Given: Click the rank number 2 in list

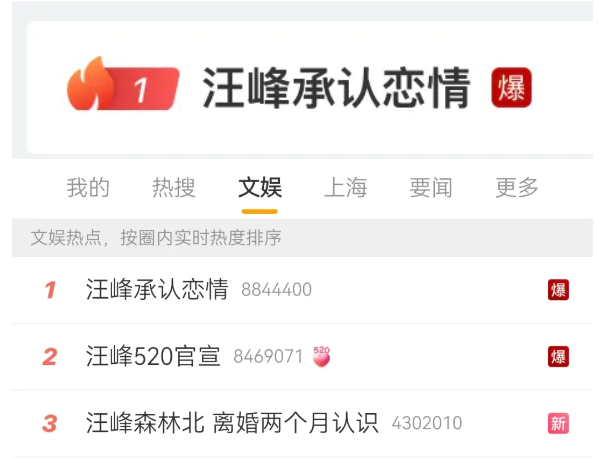Looking at the screenshot, I should [50, 357].
